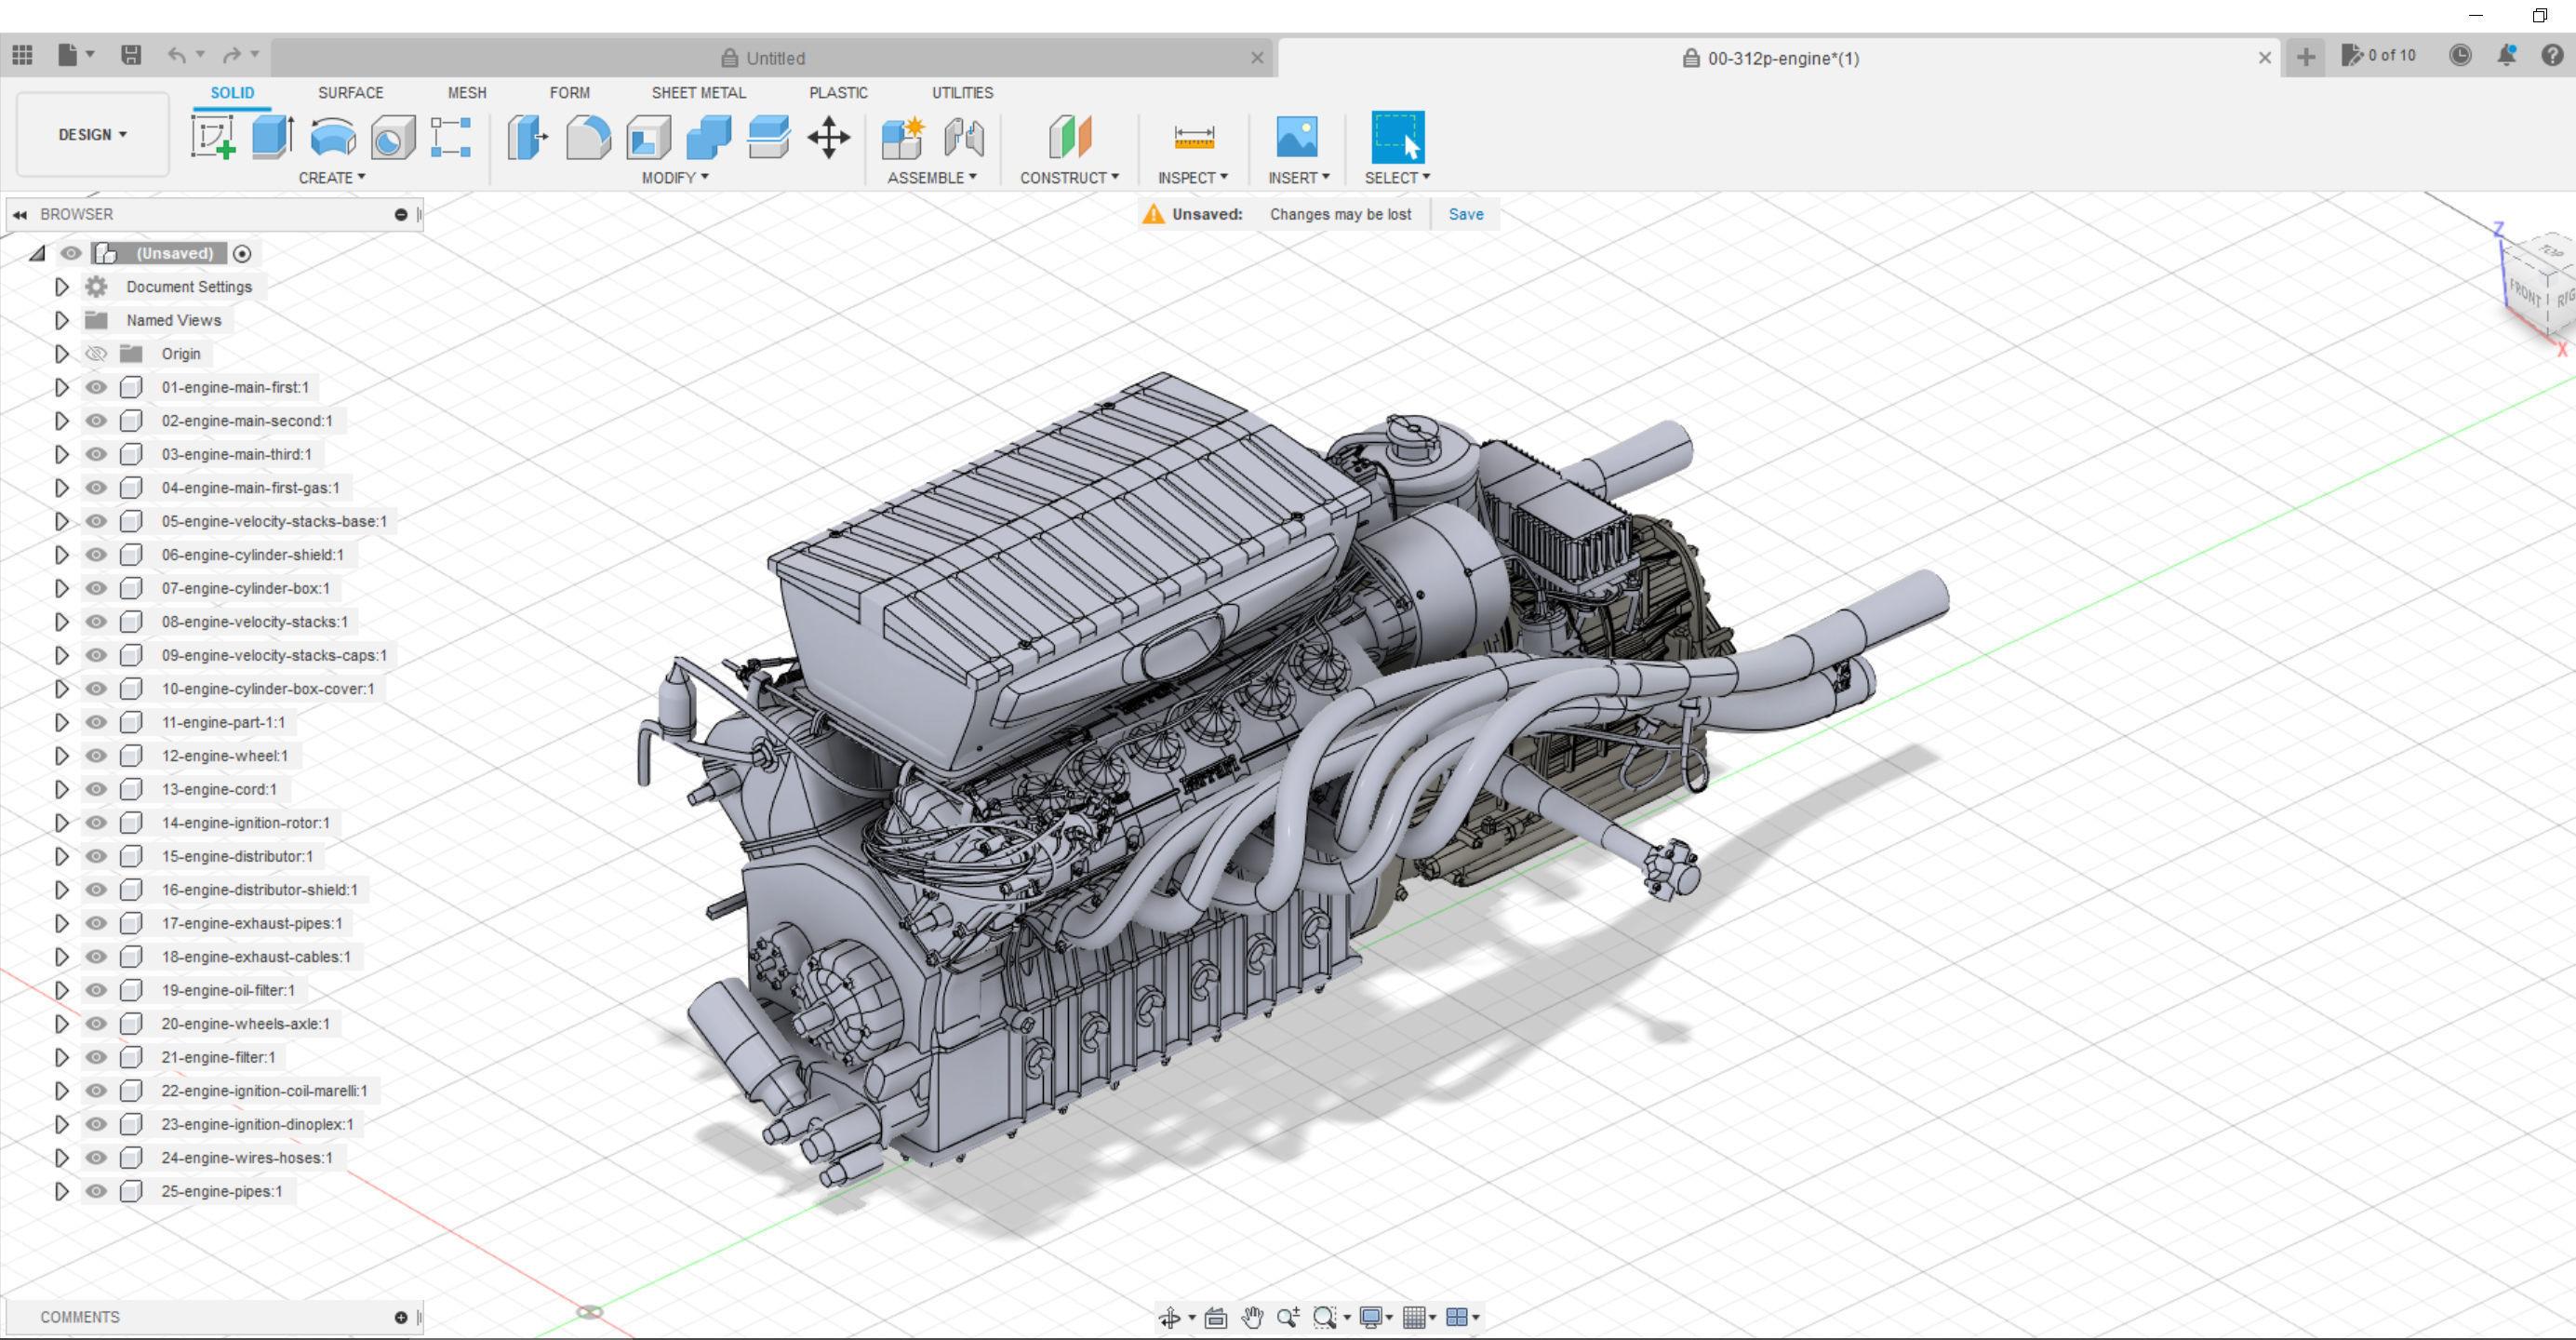
Task: Show the hidden Origin folder
Action: click(x=96, y=354)
